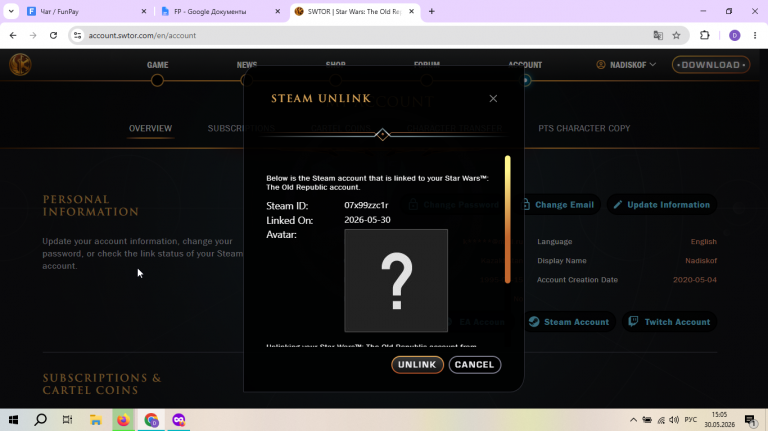Click the Display Name value Nadiskof
Viewport: 768px width, 431px height.
pyautogui.click(x=701, y=261)
